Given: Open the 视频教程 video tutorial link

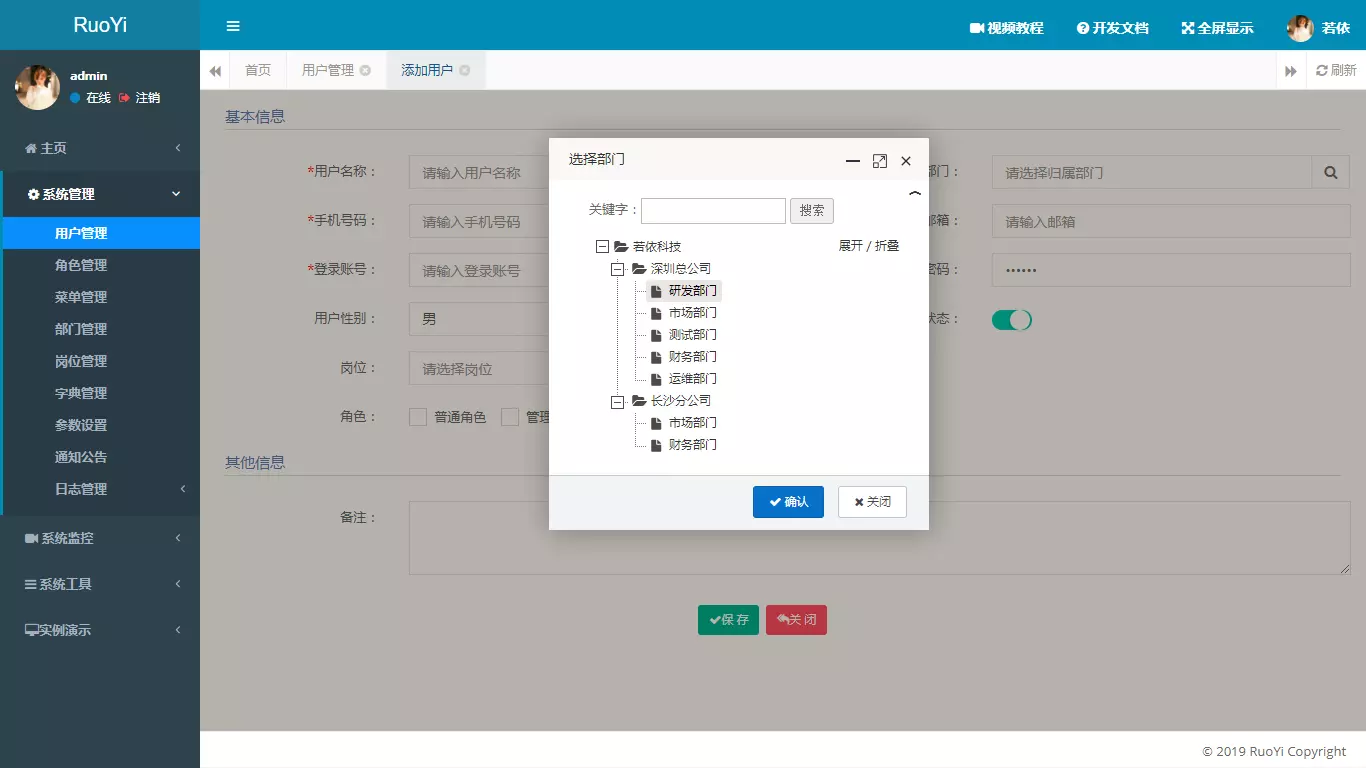Looking at the screenshot, I should click(1007, 28).
